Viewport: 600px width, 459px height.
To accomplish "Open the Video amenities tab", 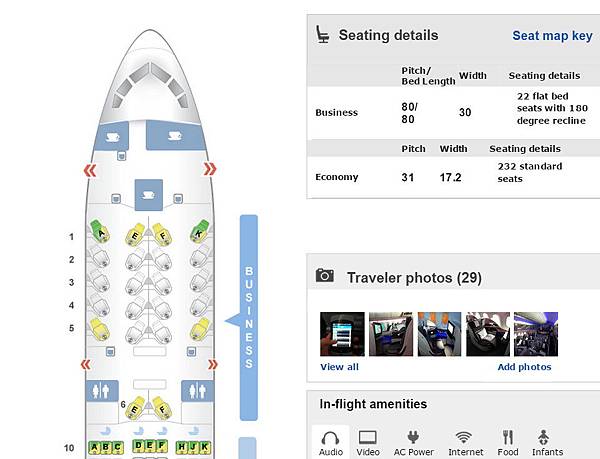I will click(368, 443).
